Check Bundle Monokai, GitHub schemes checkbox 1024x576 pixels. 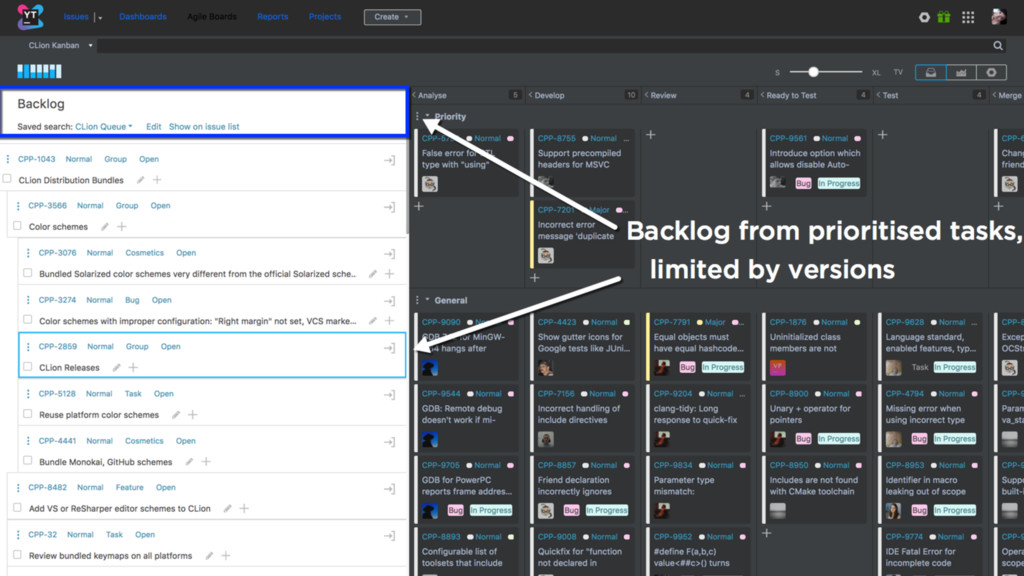27,461
